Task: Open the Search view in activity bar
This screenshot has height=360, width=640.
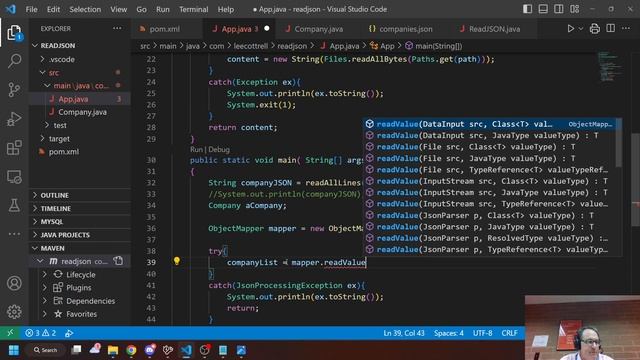Action: point(14,61)
